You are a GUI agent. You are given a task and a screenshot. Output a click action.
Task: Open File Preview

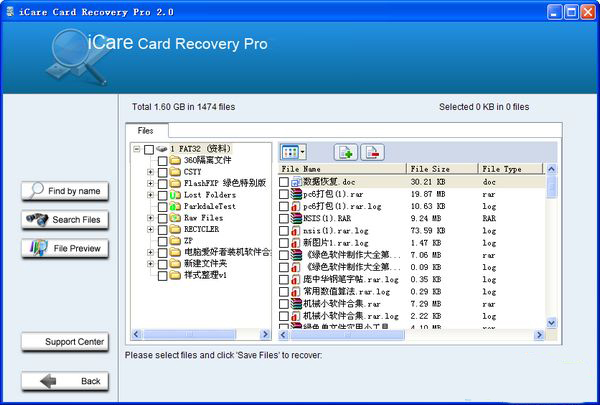(65, 248)
